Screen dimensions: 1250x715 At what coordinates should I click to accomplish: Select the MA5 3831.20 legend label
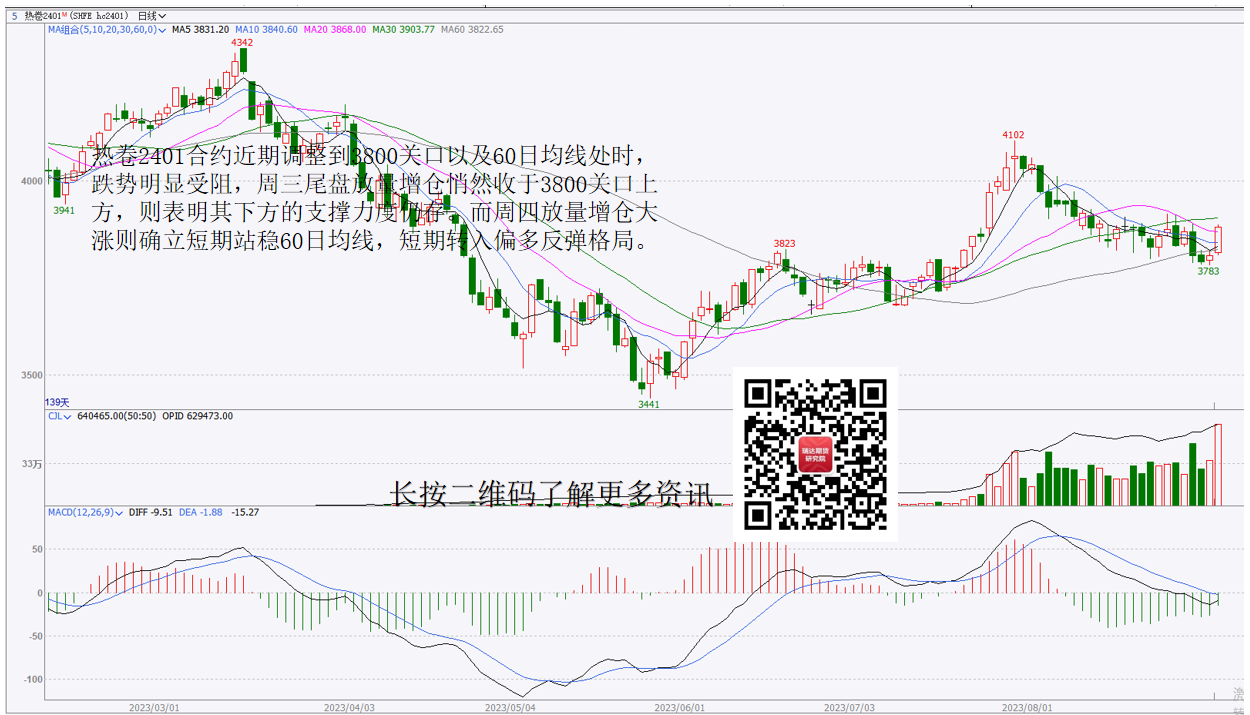click(200, 30)
